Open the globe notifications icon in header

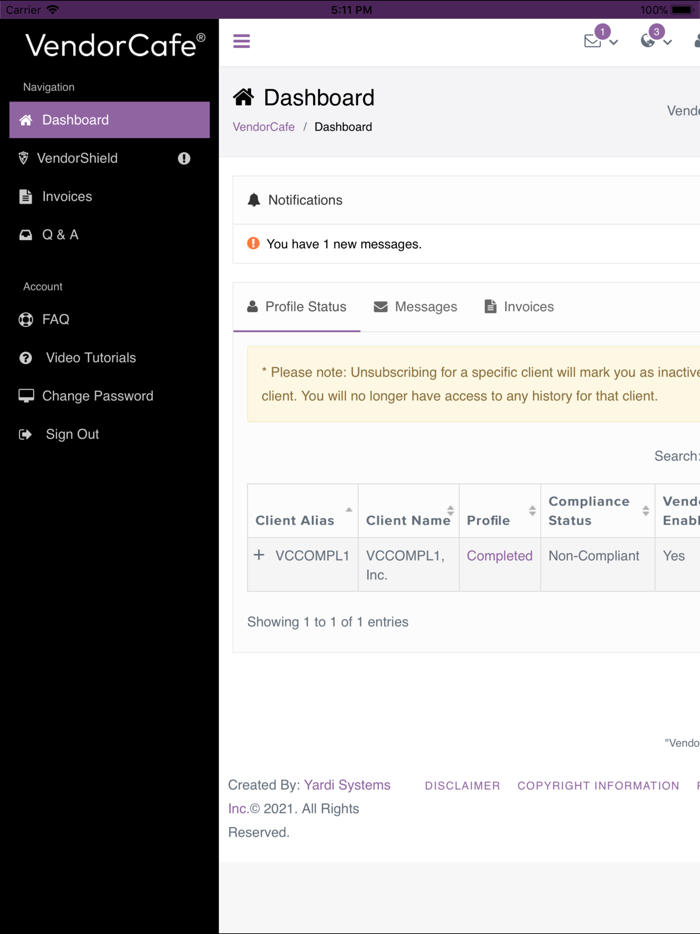[648, 41]
